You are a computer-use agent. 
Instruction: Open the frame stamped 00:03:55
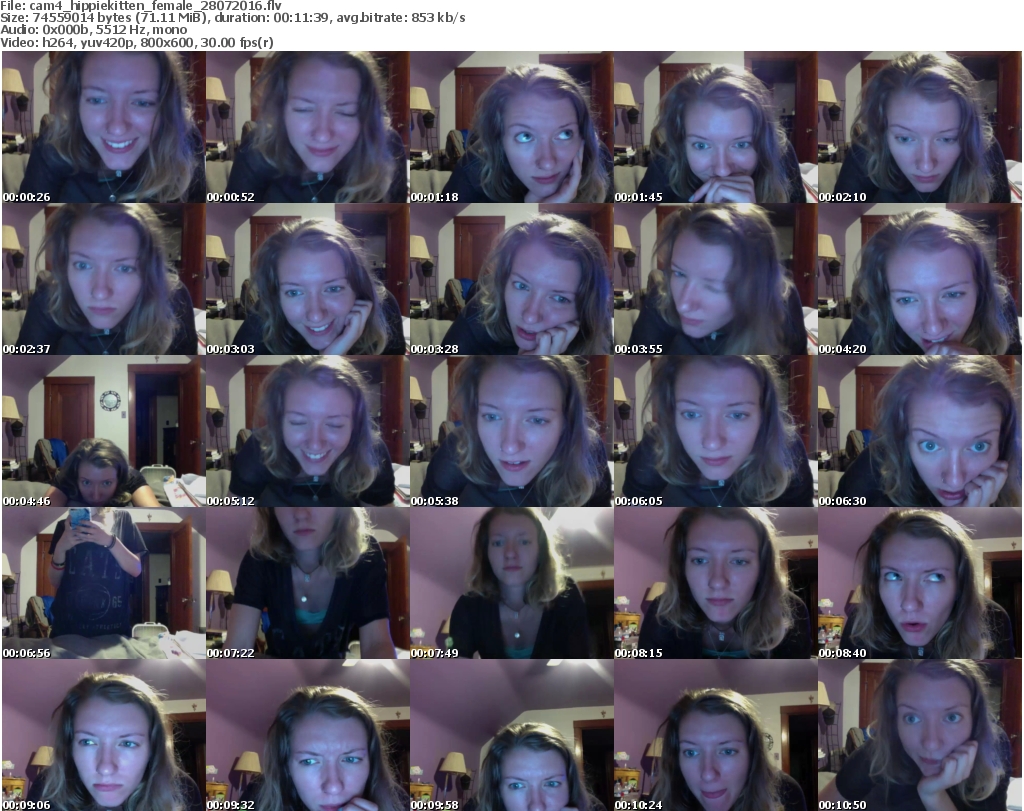tap(716, 279)
